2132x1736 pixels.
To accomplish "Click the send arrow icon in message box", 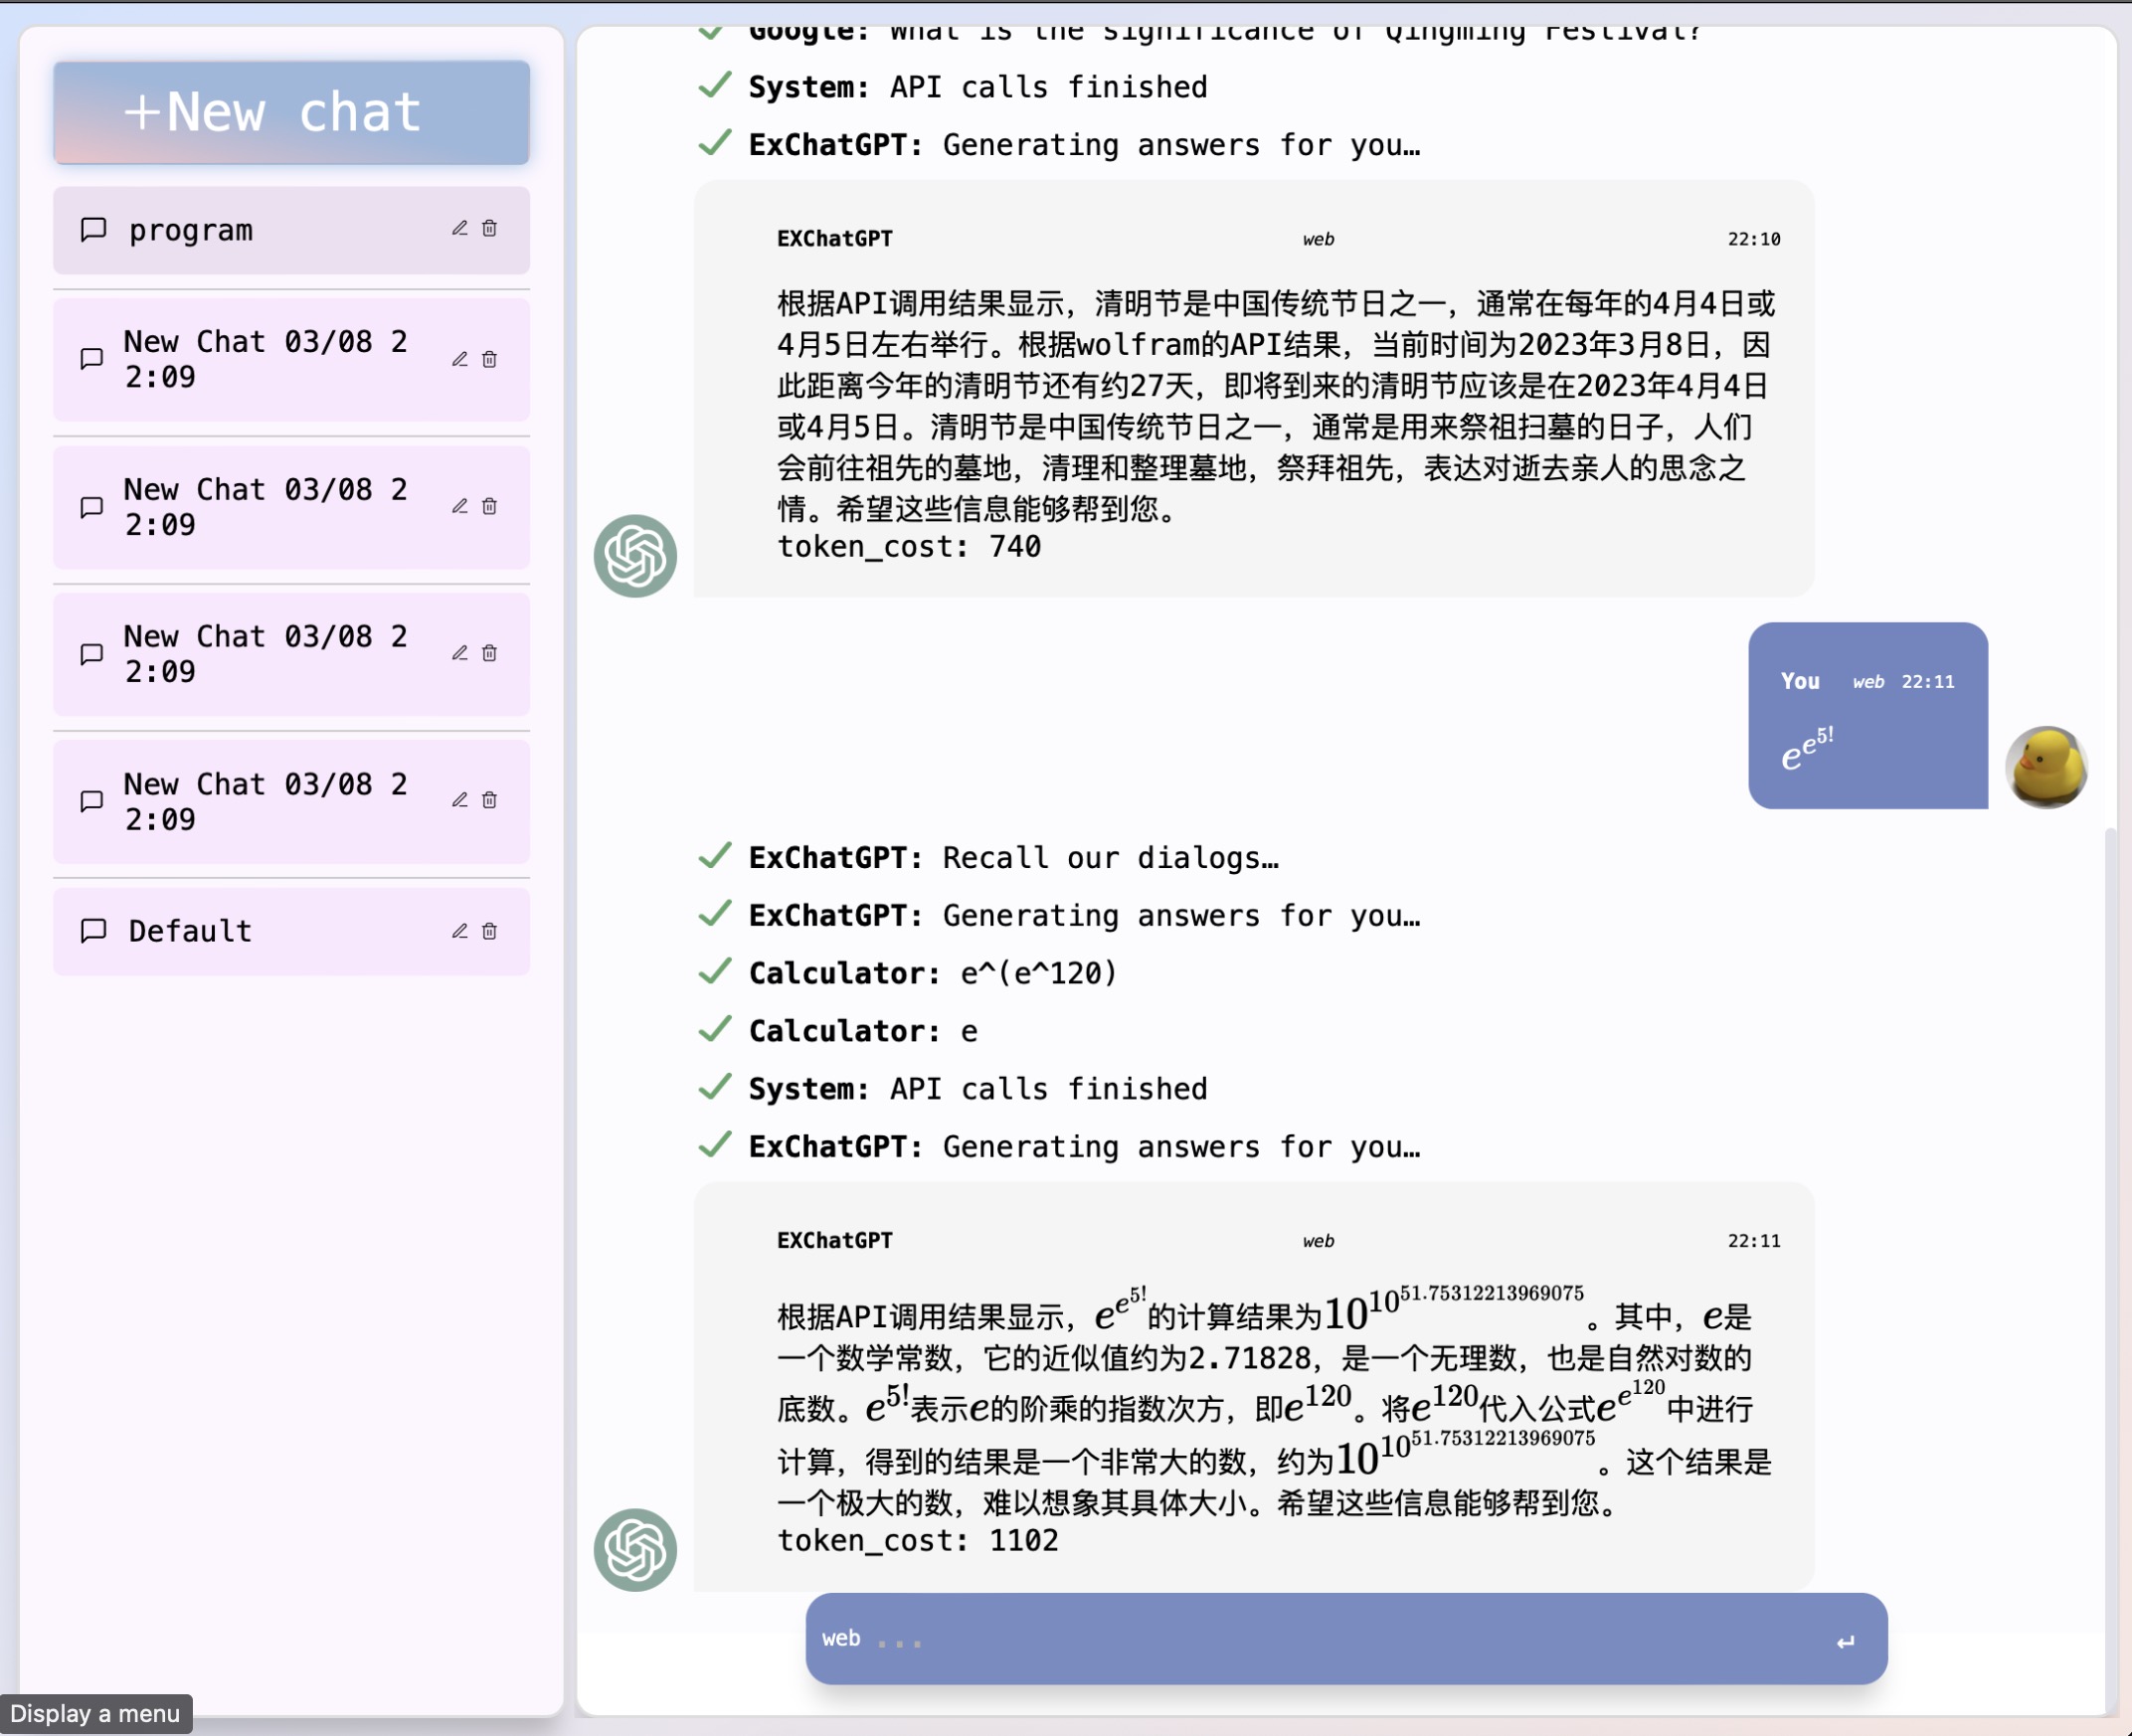I will pyautogui.click(x=1845, y=1642).
